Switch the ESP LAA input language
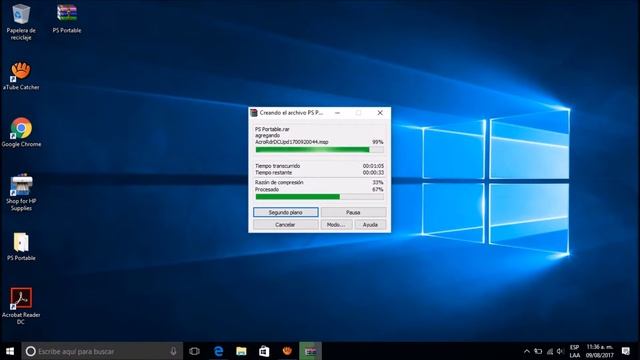640x360 pixels. (x=575, y=351)
